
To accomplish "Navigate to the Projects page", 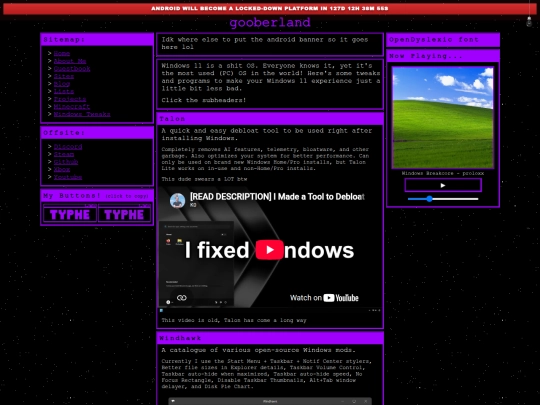I will pos(70,99).
